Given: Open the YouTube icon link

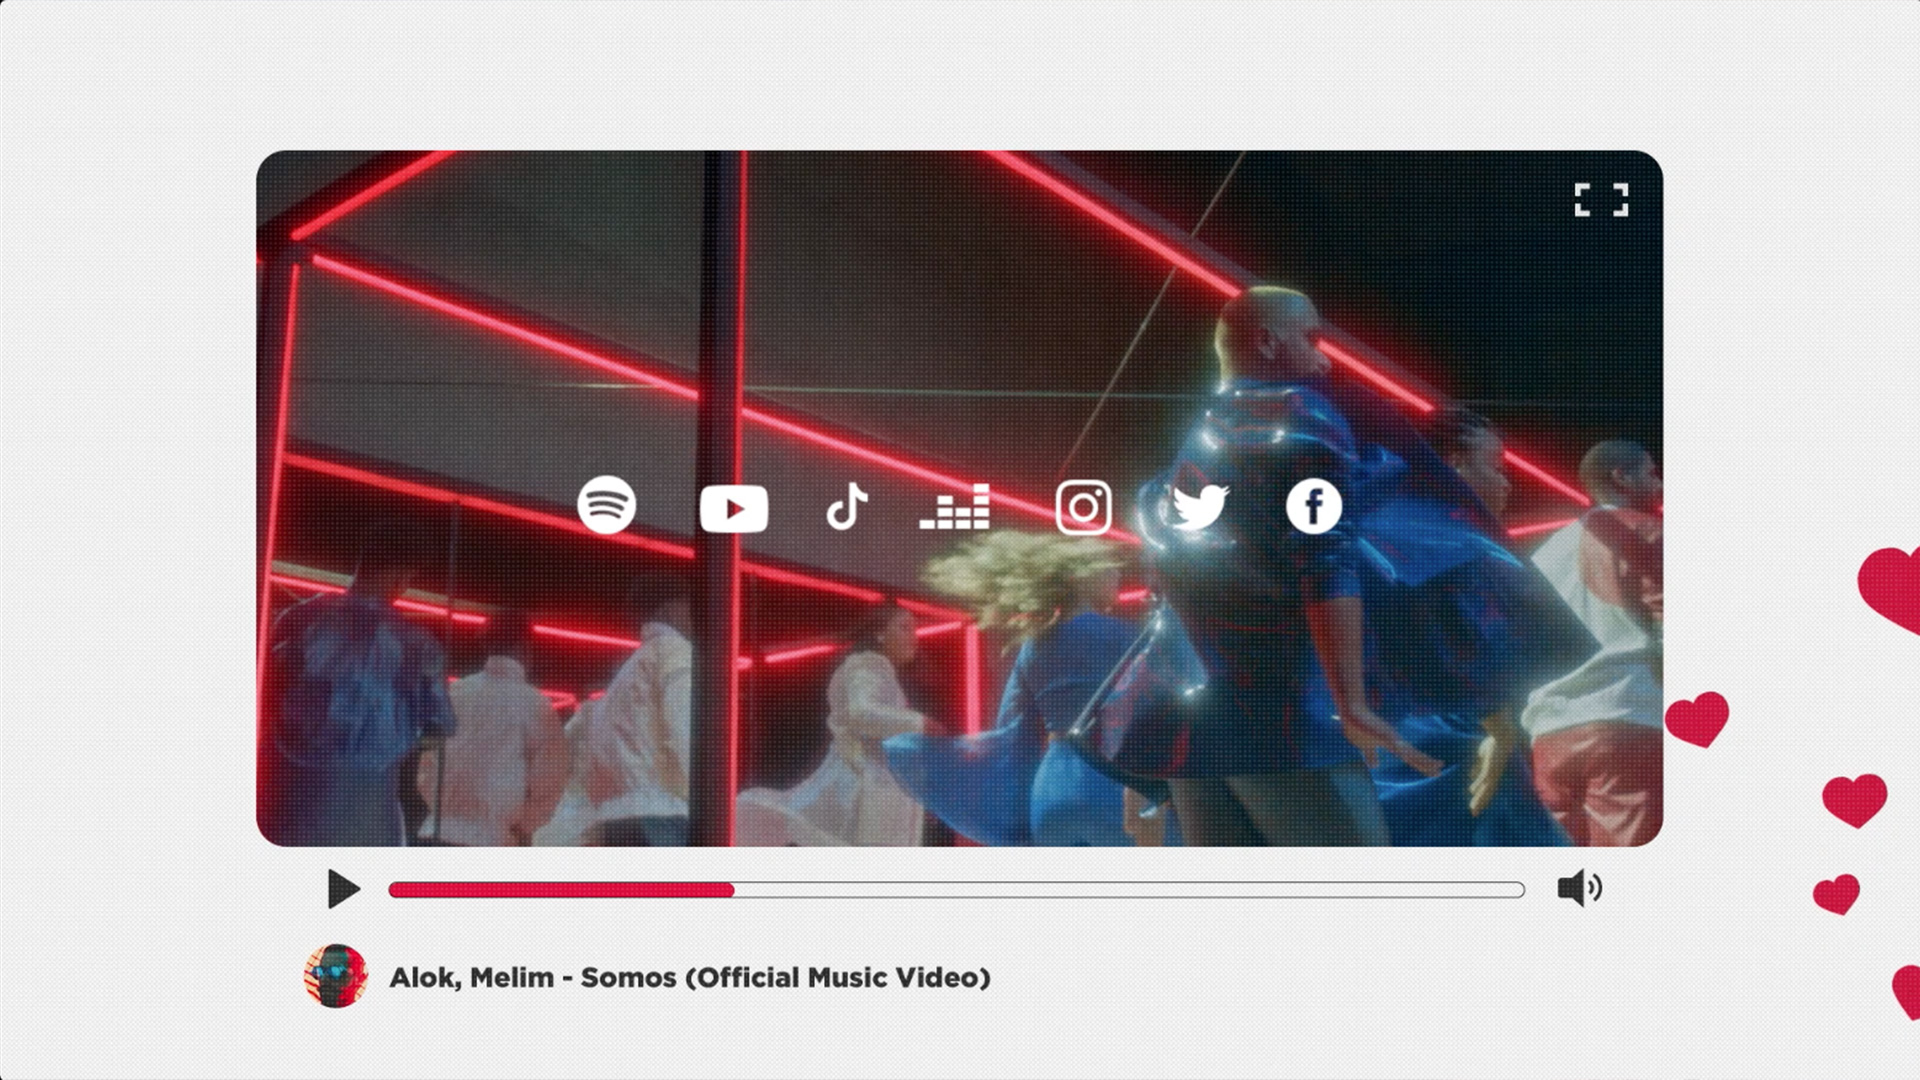Looking at the screenshot, I should [734, 509].
